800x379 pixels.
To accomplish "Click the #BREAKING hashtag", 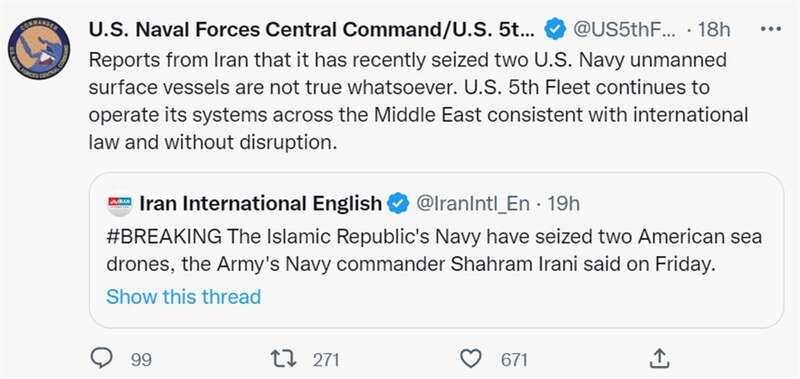I will point(164,237).
